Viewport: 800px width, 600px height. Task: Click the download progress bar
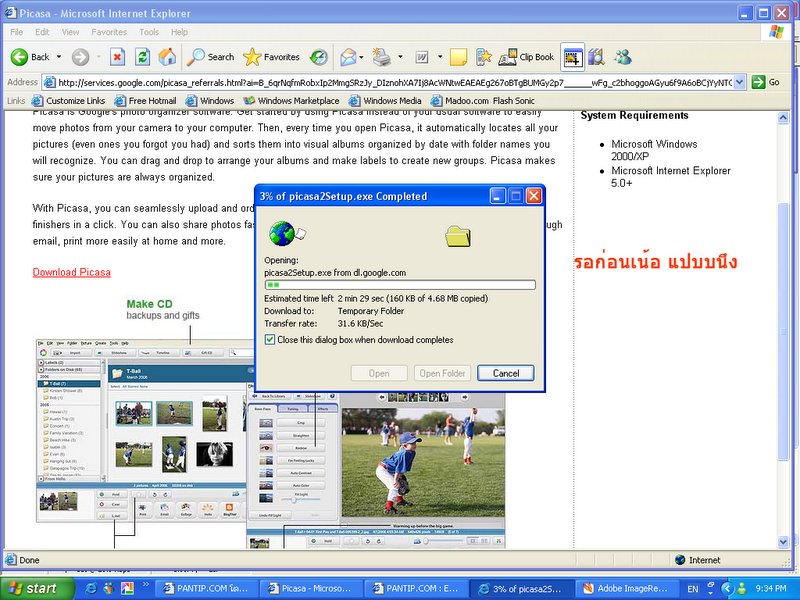tap(400, 285)
